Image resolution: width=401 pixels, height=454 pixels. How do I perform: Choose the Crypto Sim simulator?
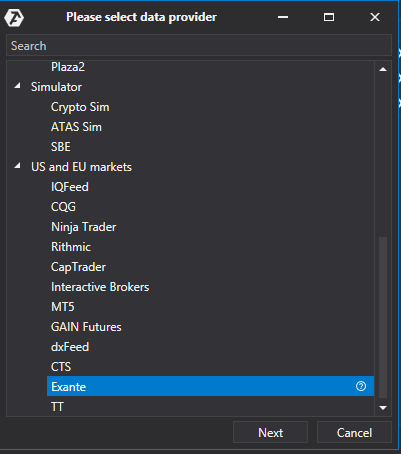tap(80, 107)
